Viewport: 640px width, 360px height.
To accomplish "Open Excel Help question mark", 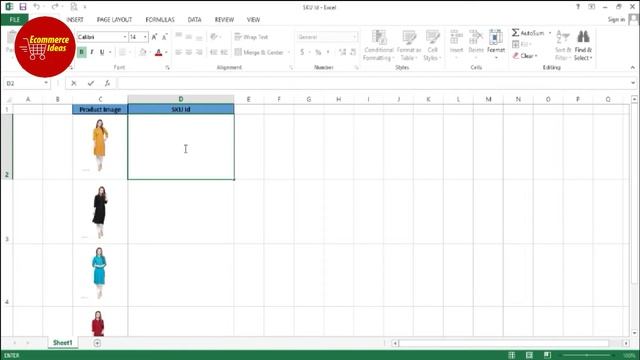I will pyautogui.click(x=578, y=7).
